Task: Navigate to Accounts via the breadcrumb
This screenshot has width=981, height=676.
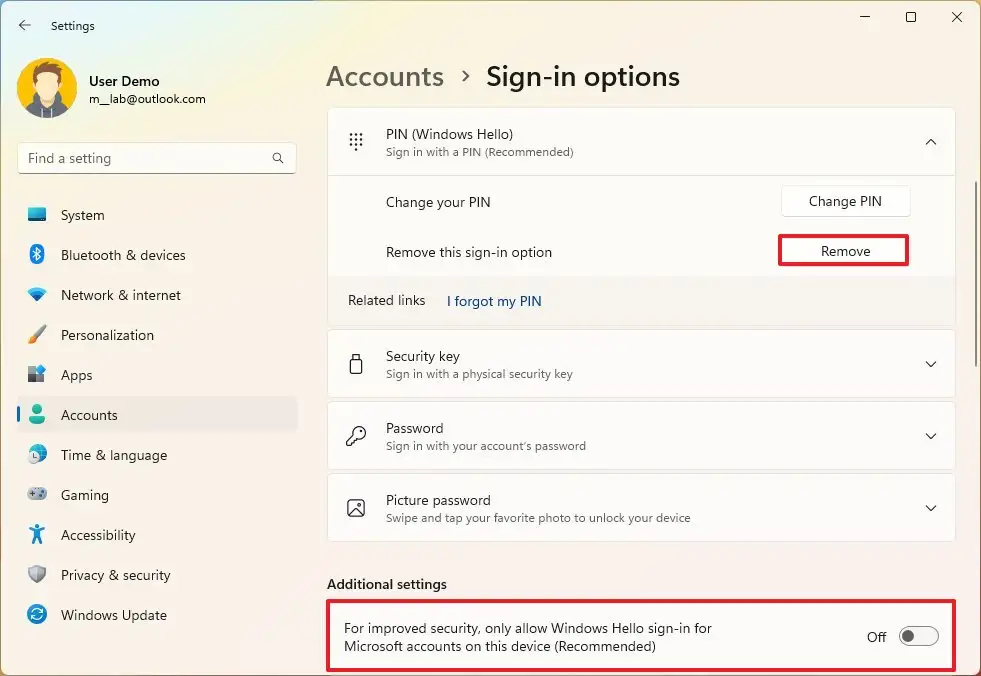Action: pyautogui.click(x=384, y=76)
